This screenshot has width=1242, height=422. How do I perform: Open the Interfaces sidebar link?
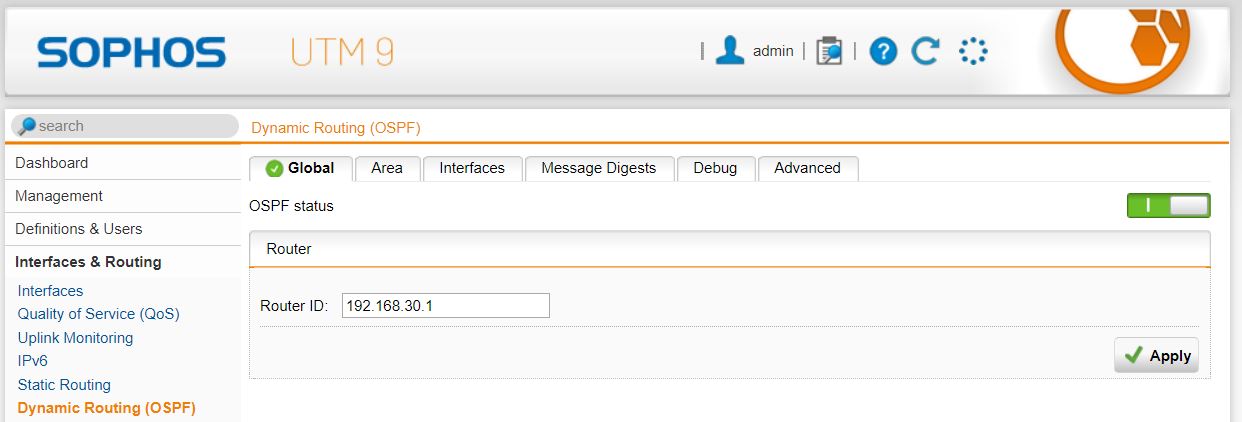(51, 291)
